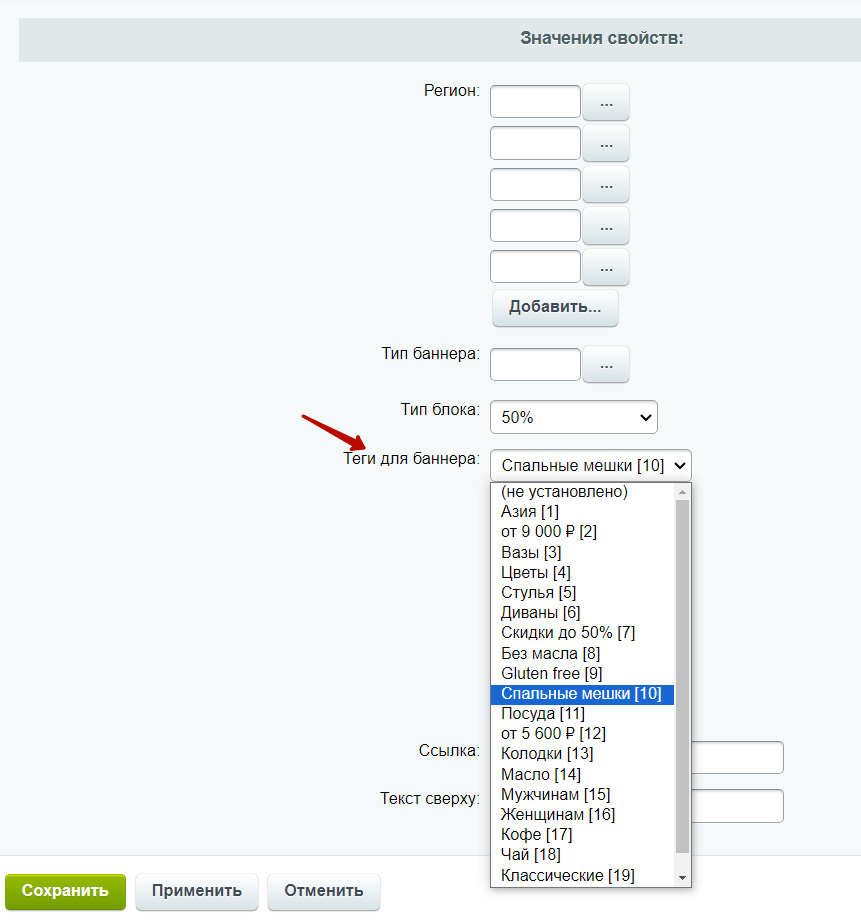Image resolution: width=861 pixels, height=922 pixels.
Task: Choose Азия [1] from the list
Action: pyautogui.click(x=530, y=512)
